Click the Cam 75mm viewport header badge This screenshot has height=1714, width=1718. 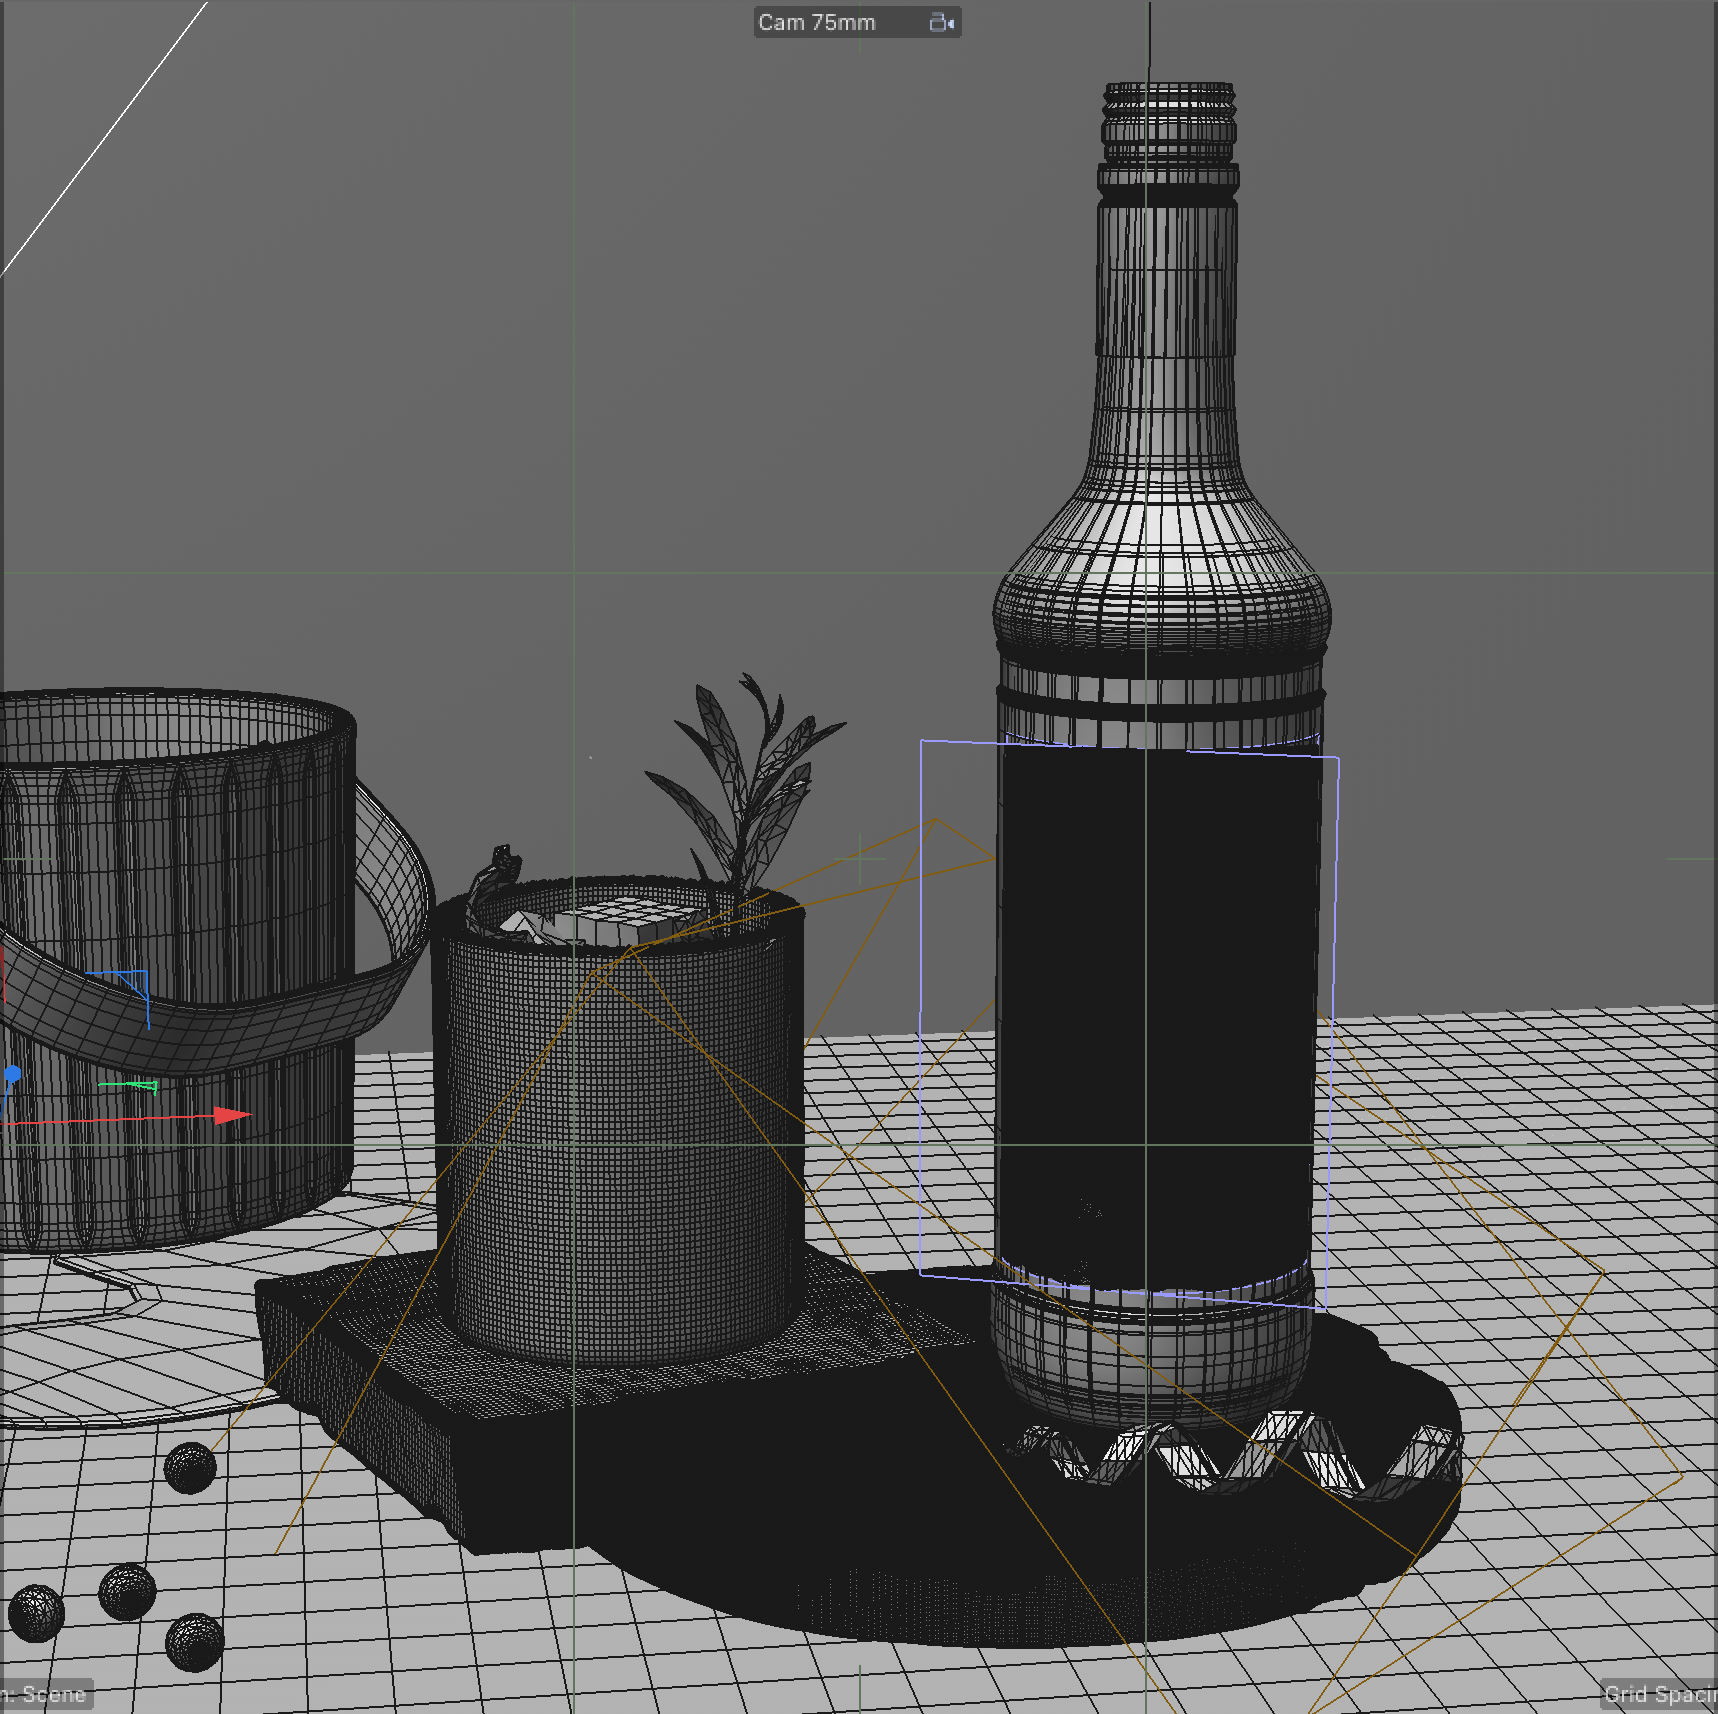tap(856, 22)
